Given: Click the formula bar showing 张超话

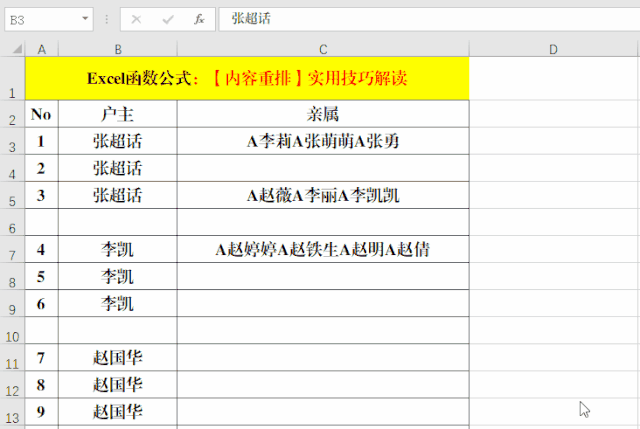Looking at the screenshot, I should click(x=429, y=19).
